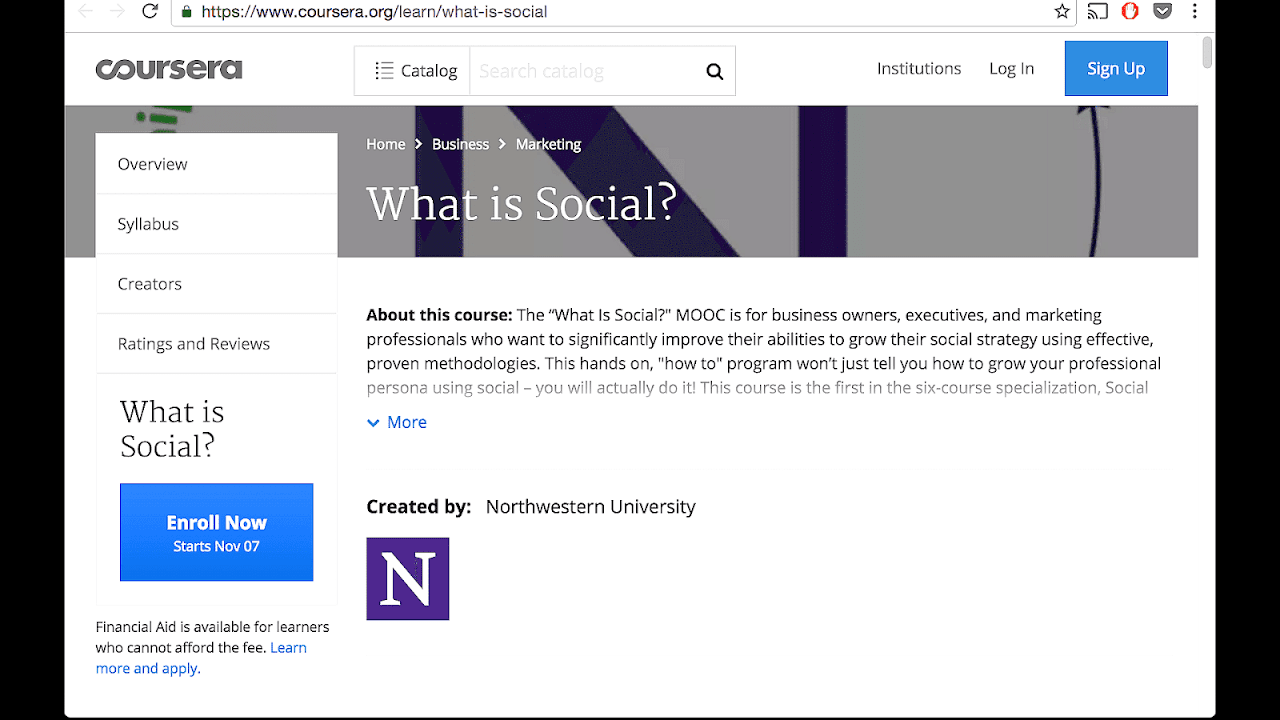Image resolution: width=1280 pixels, height=720 pixels.
Task: Click the Home breadcrumb
Action: (x=385, y=144)
